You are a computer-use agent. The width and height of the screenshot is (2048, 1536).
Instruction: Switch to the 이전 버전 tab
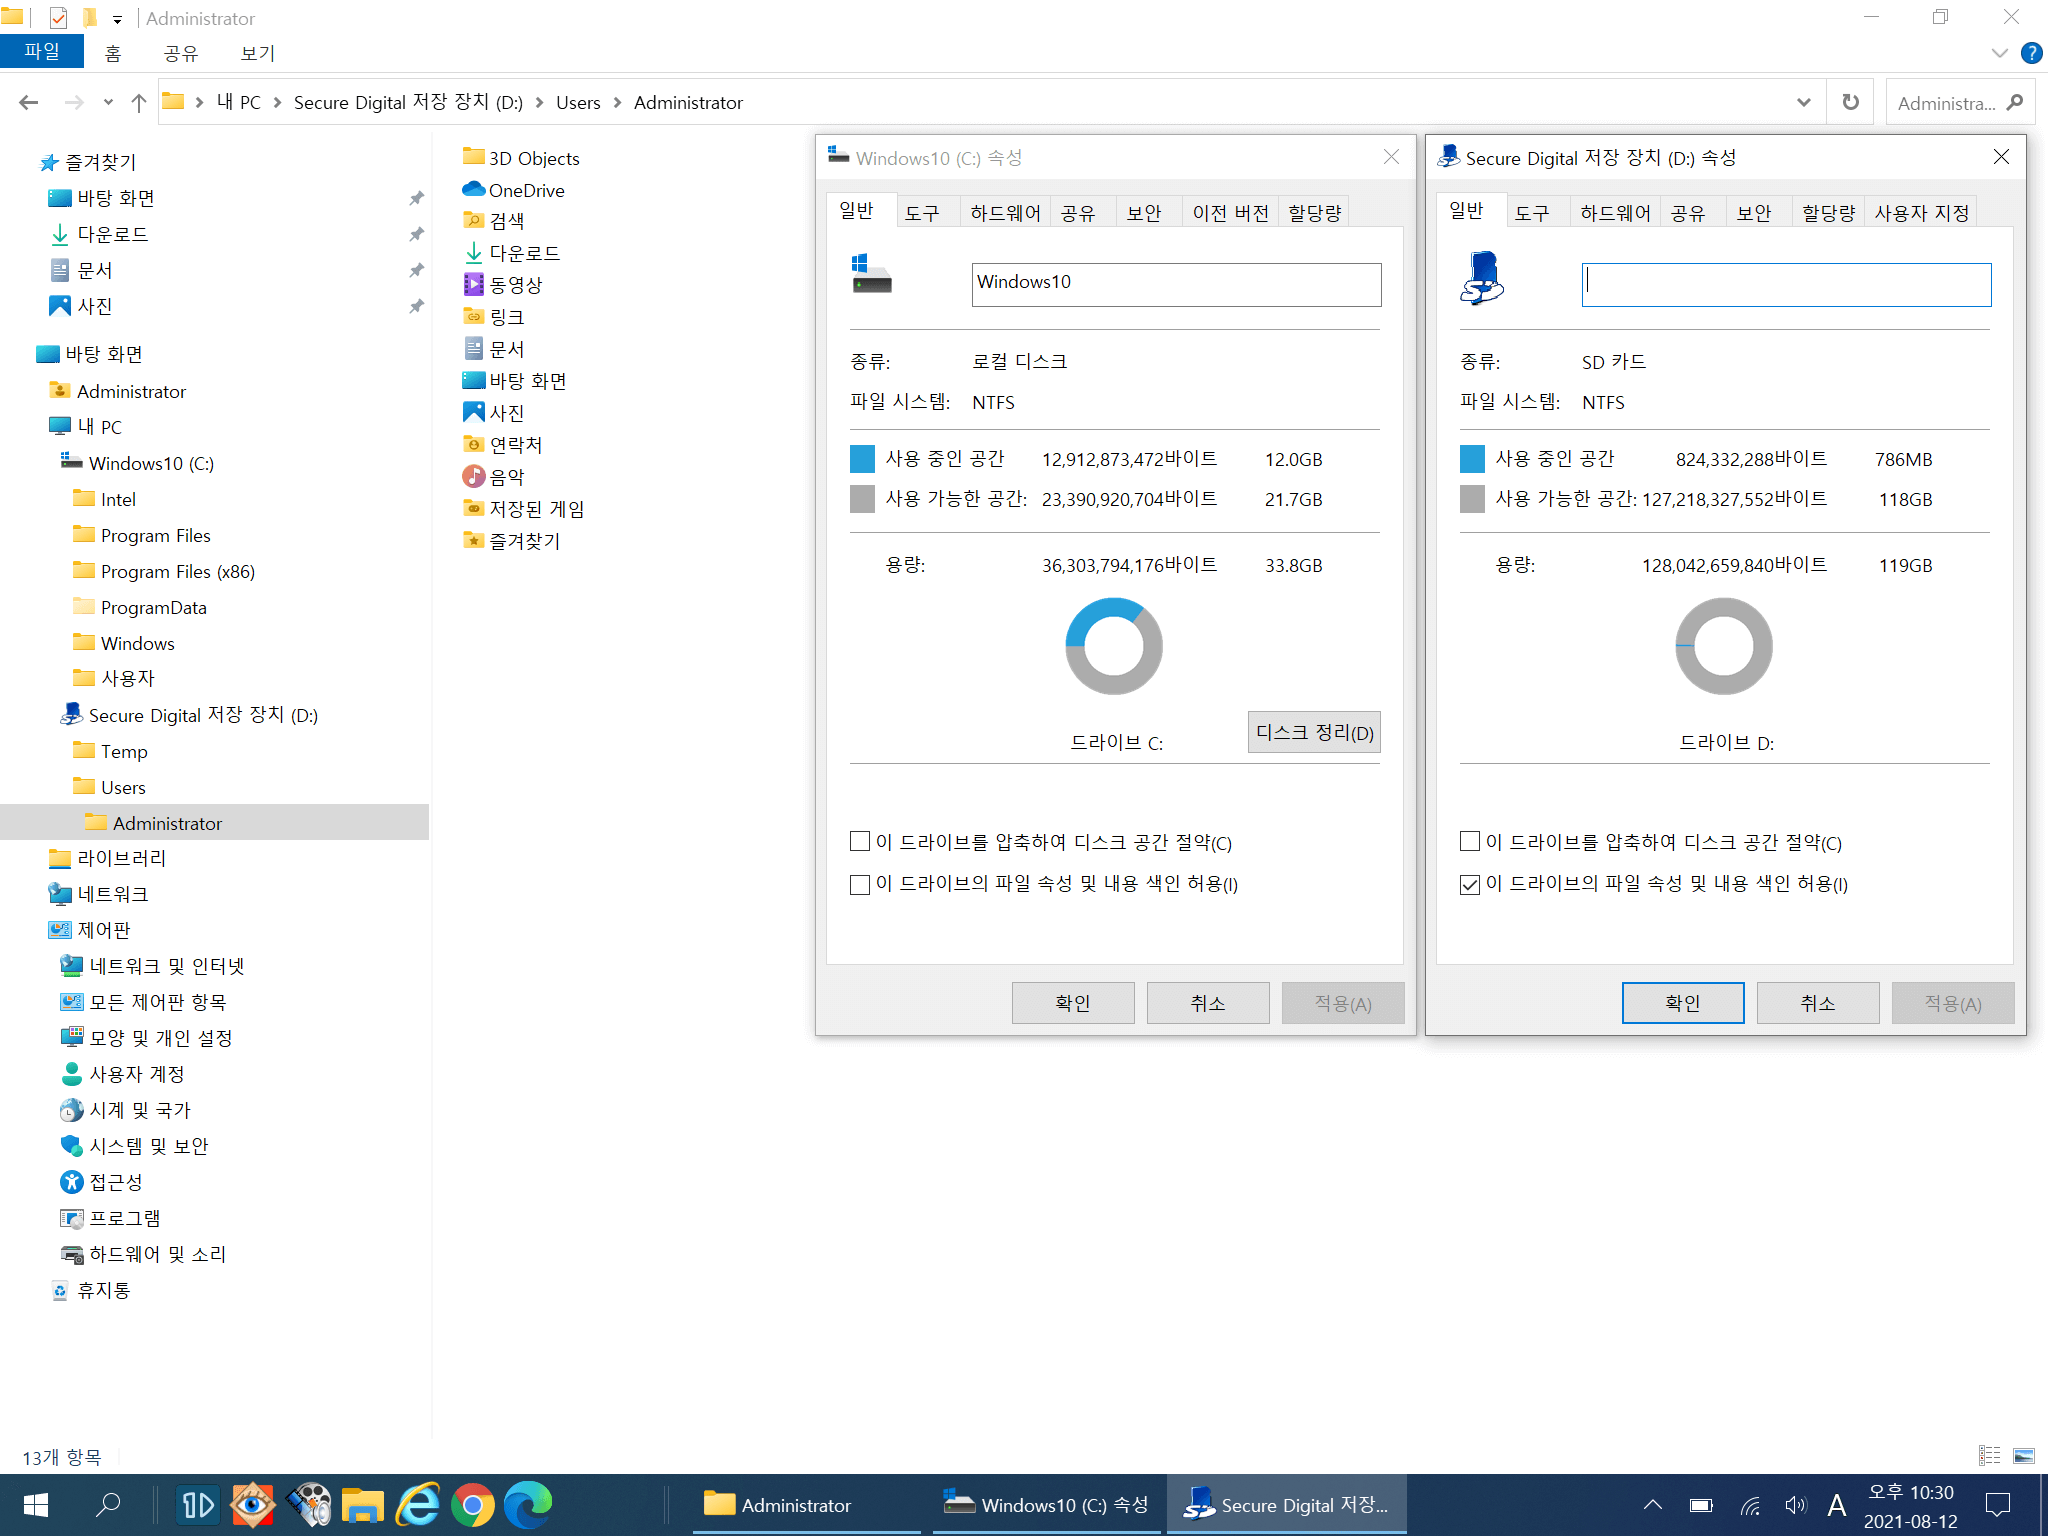coord(1230,212)
